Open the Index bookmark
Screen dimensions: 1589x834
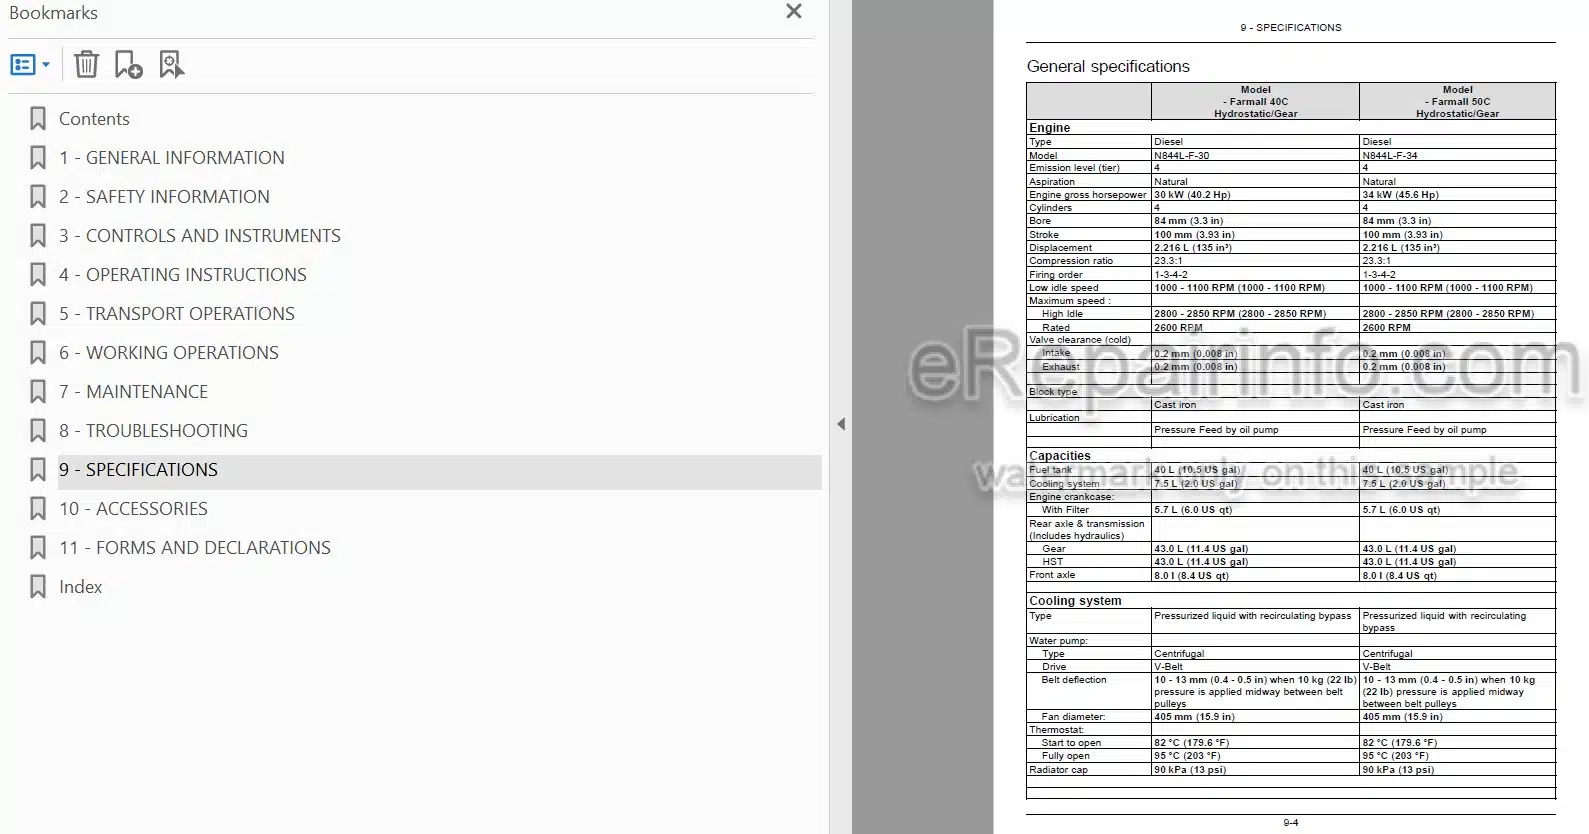pos(80,587)
